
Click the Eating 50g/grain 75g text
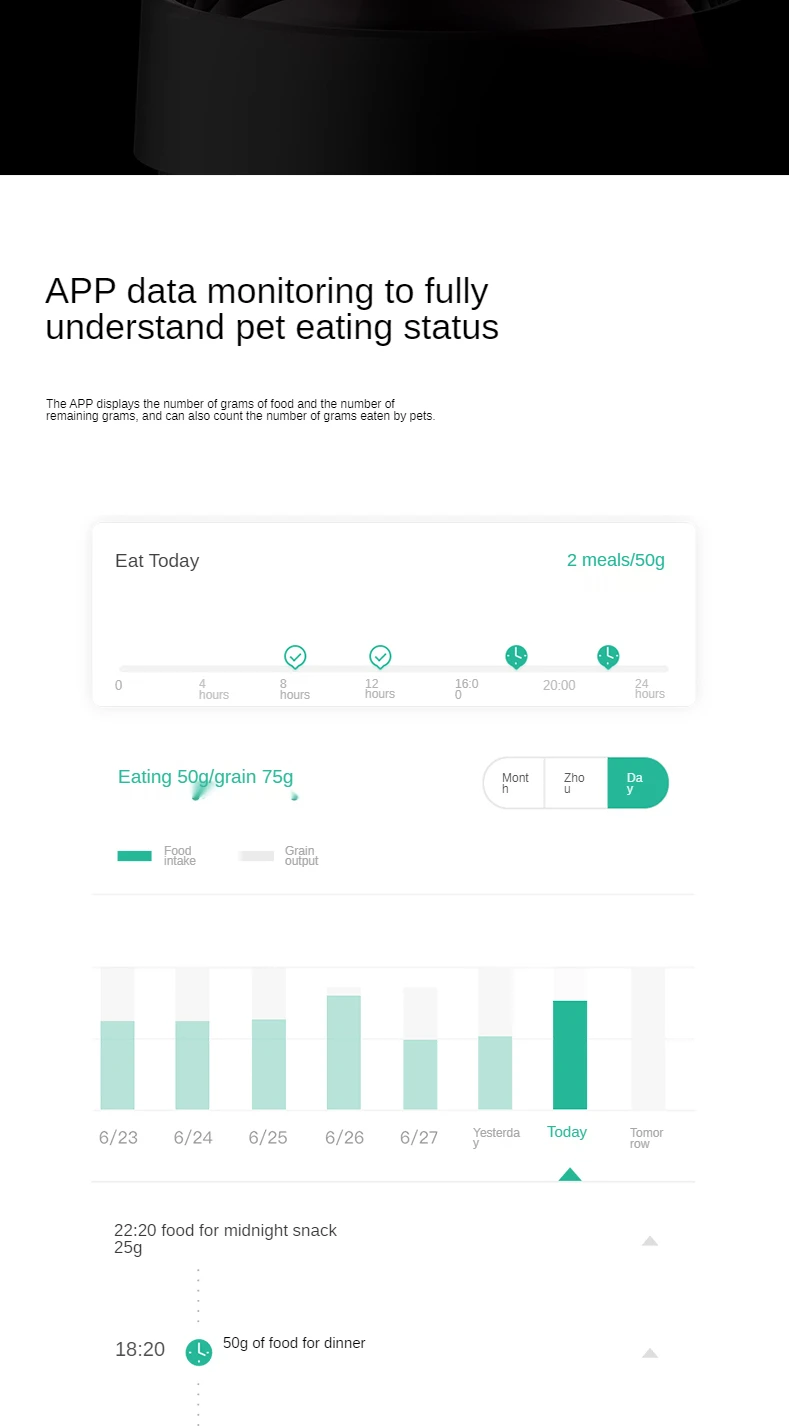tap(205, 777)
